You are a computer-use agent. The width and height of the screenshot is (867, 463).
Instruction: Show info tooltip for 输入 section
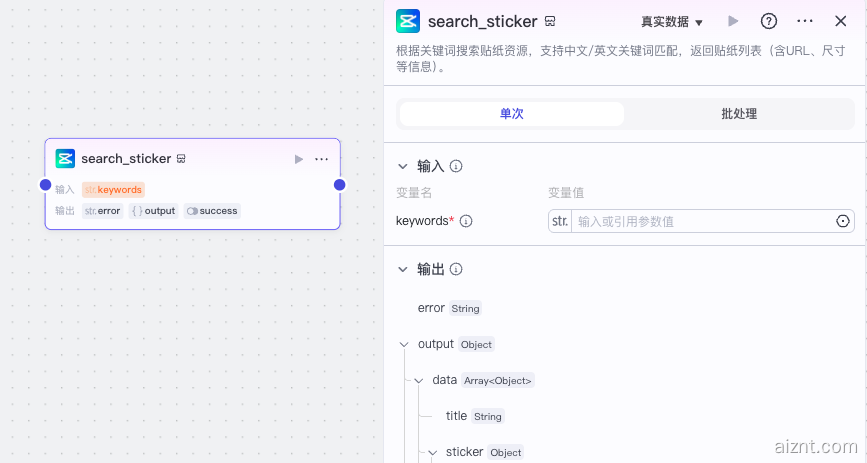(x=456, y=166)
